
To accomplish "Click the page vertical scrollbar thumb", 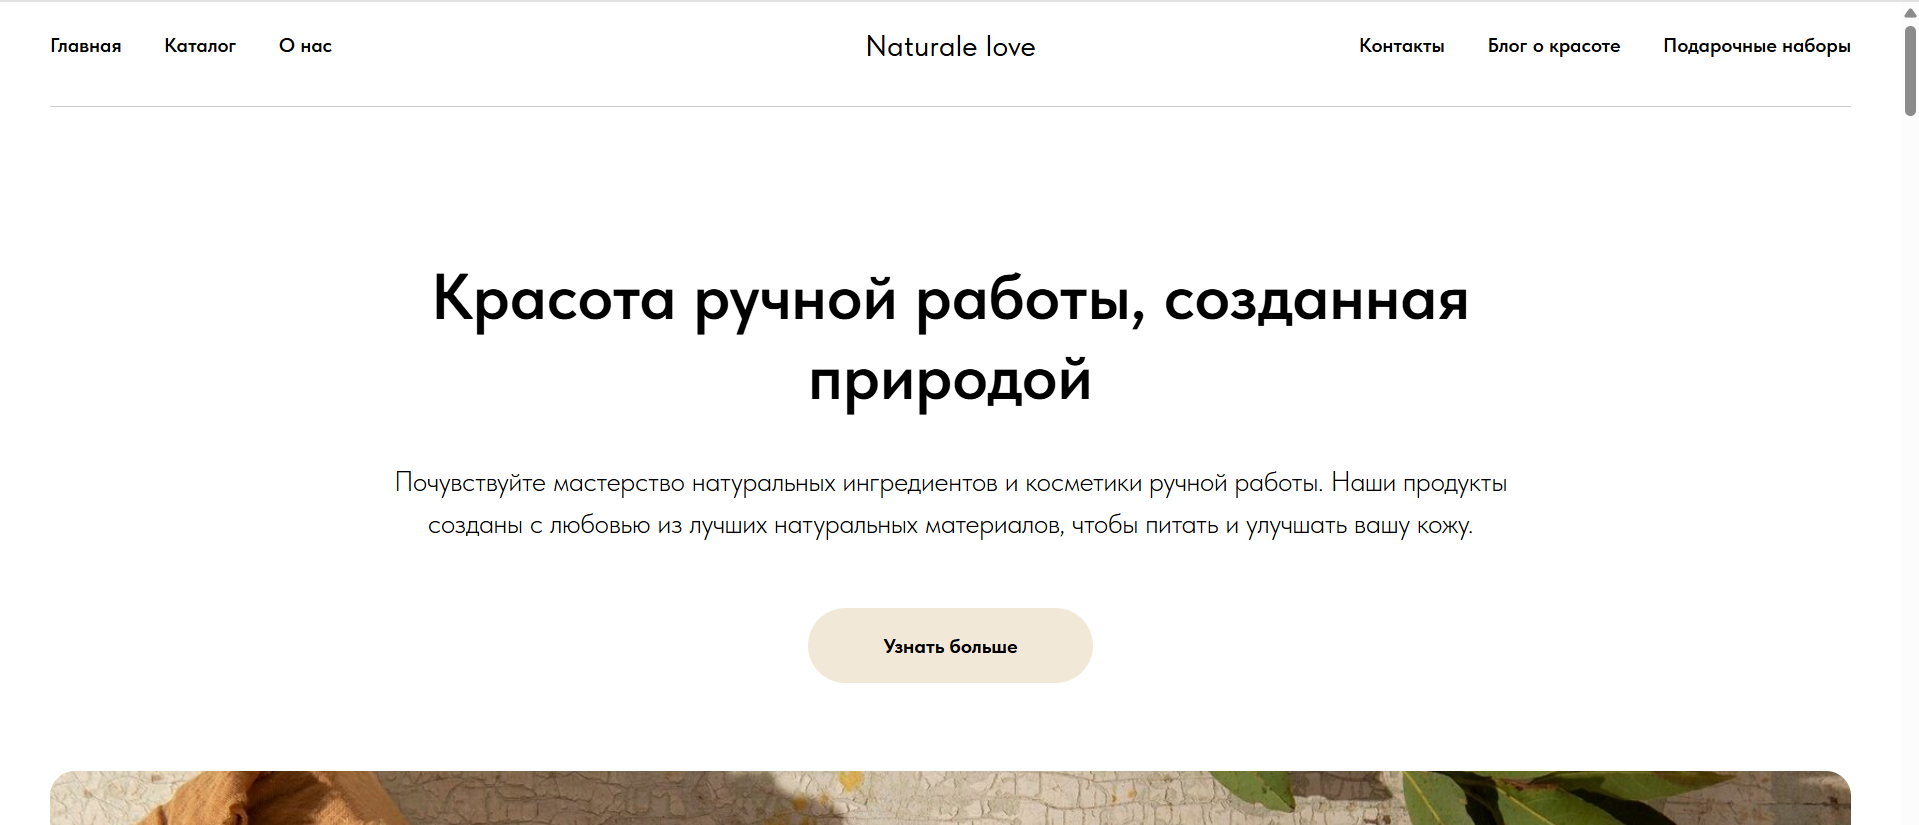I will [x=1910, y=70].
